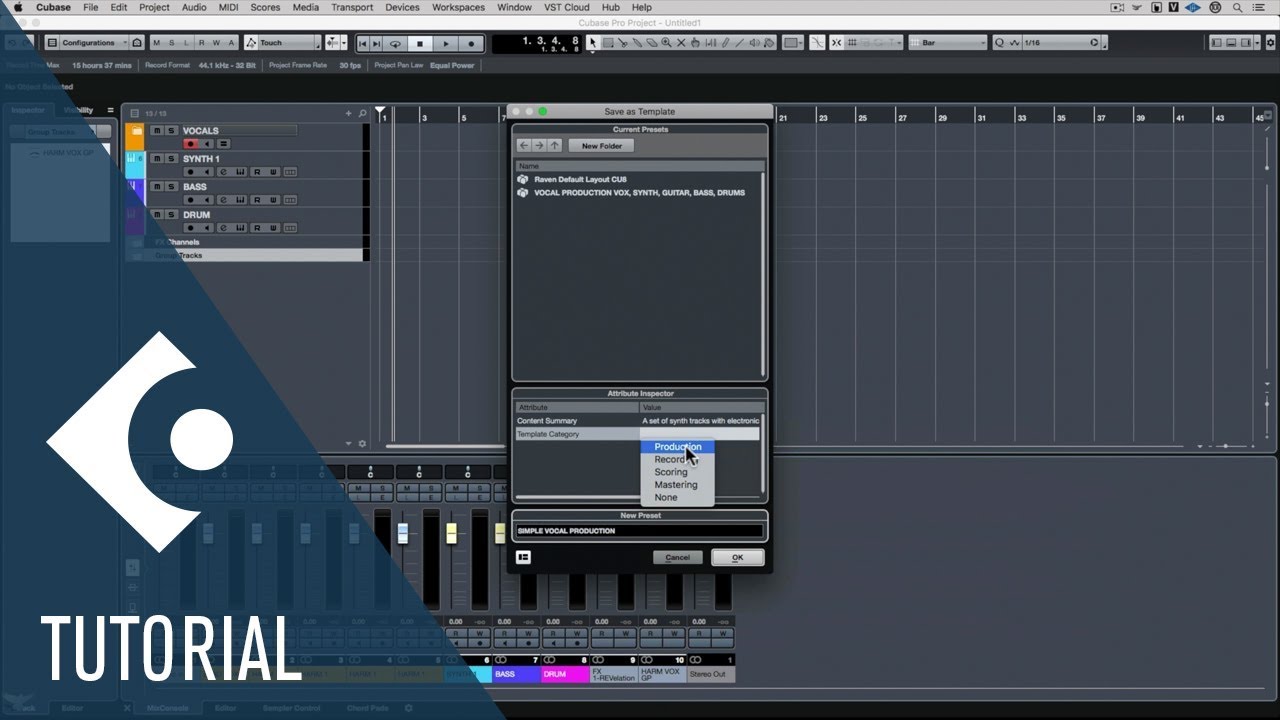
Task: Record enable the DRUM track
Action: (x=190, y=228)
